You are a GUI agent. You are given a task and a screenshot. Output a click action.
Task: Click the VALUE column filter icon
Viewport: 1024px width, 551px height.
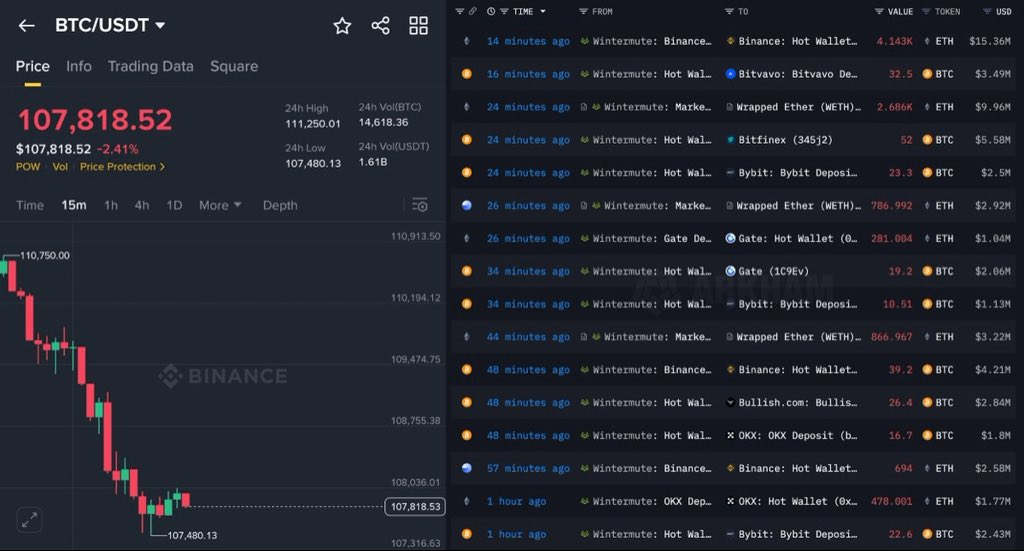tap(878, 12)
